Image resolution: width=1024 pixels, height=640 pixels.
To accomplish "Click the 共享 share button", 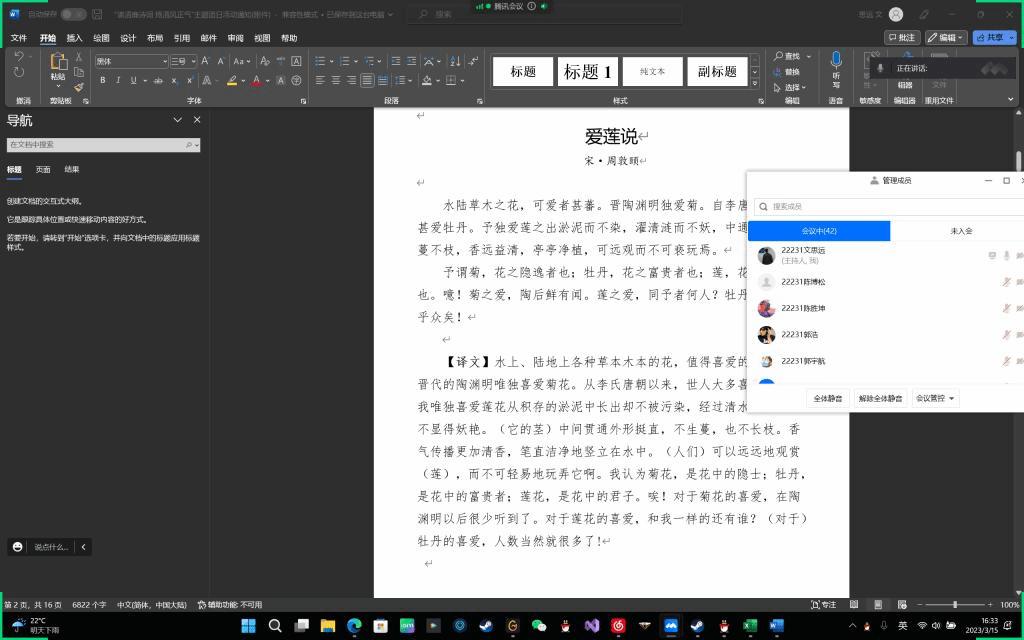I will 995,38.
